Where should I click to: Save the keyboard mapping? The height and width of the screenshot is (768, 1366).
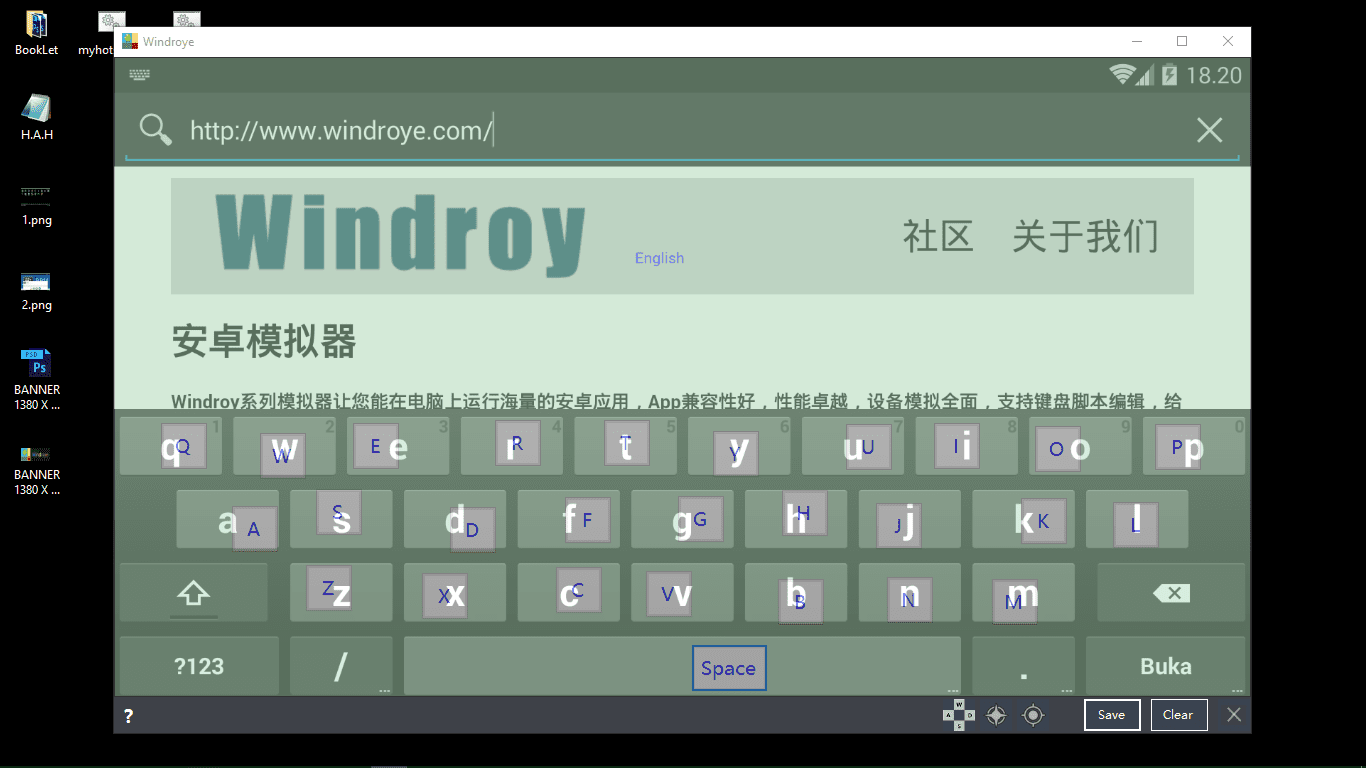click(x=1112, y=715)
